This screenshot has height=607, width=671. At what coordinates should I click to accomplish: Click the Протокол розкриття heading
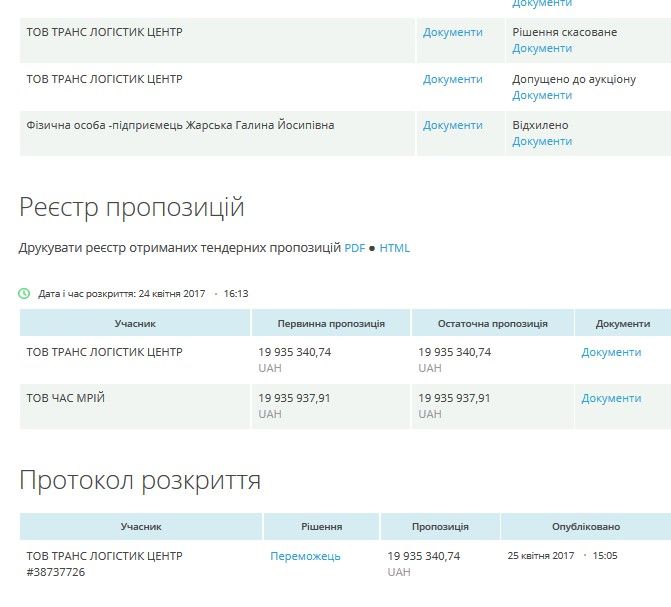(140, 481)
